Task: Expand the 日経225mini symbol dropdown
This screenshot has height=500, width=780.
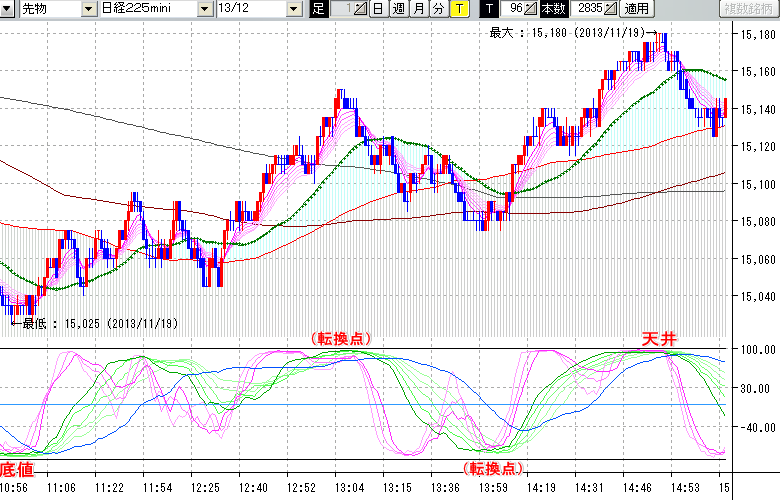Action: pos(205,9)
